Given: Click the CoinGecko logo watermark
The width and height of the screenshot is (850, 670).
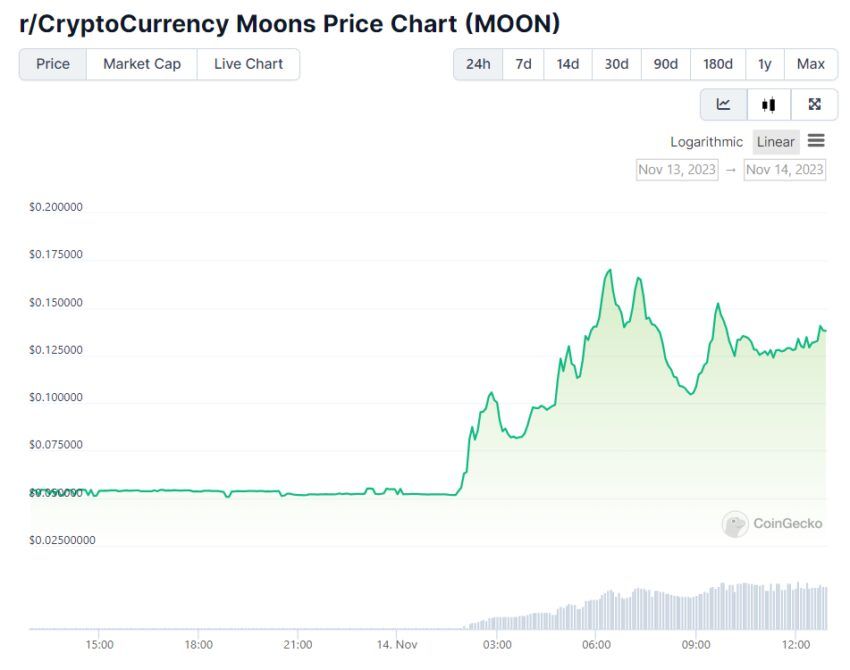Looking at the screenshot, I should (x=772, y=524).
